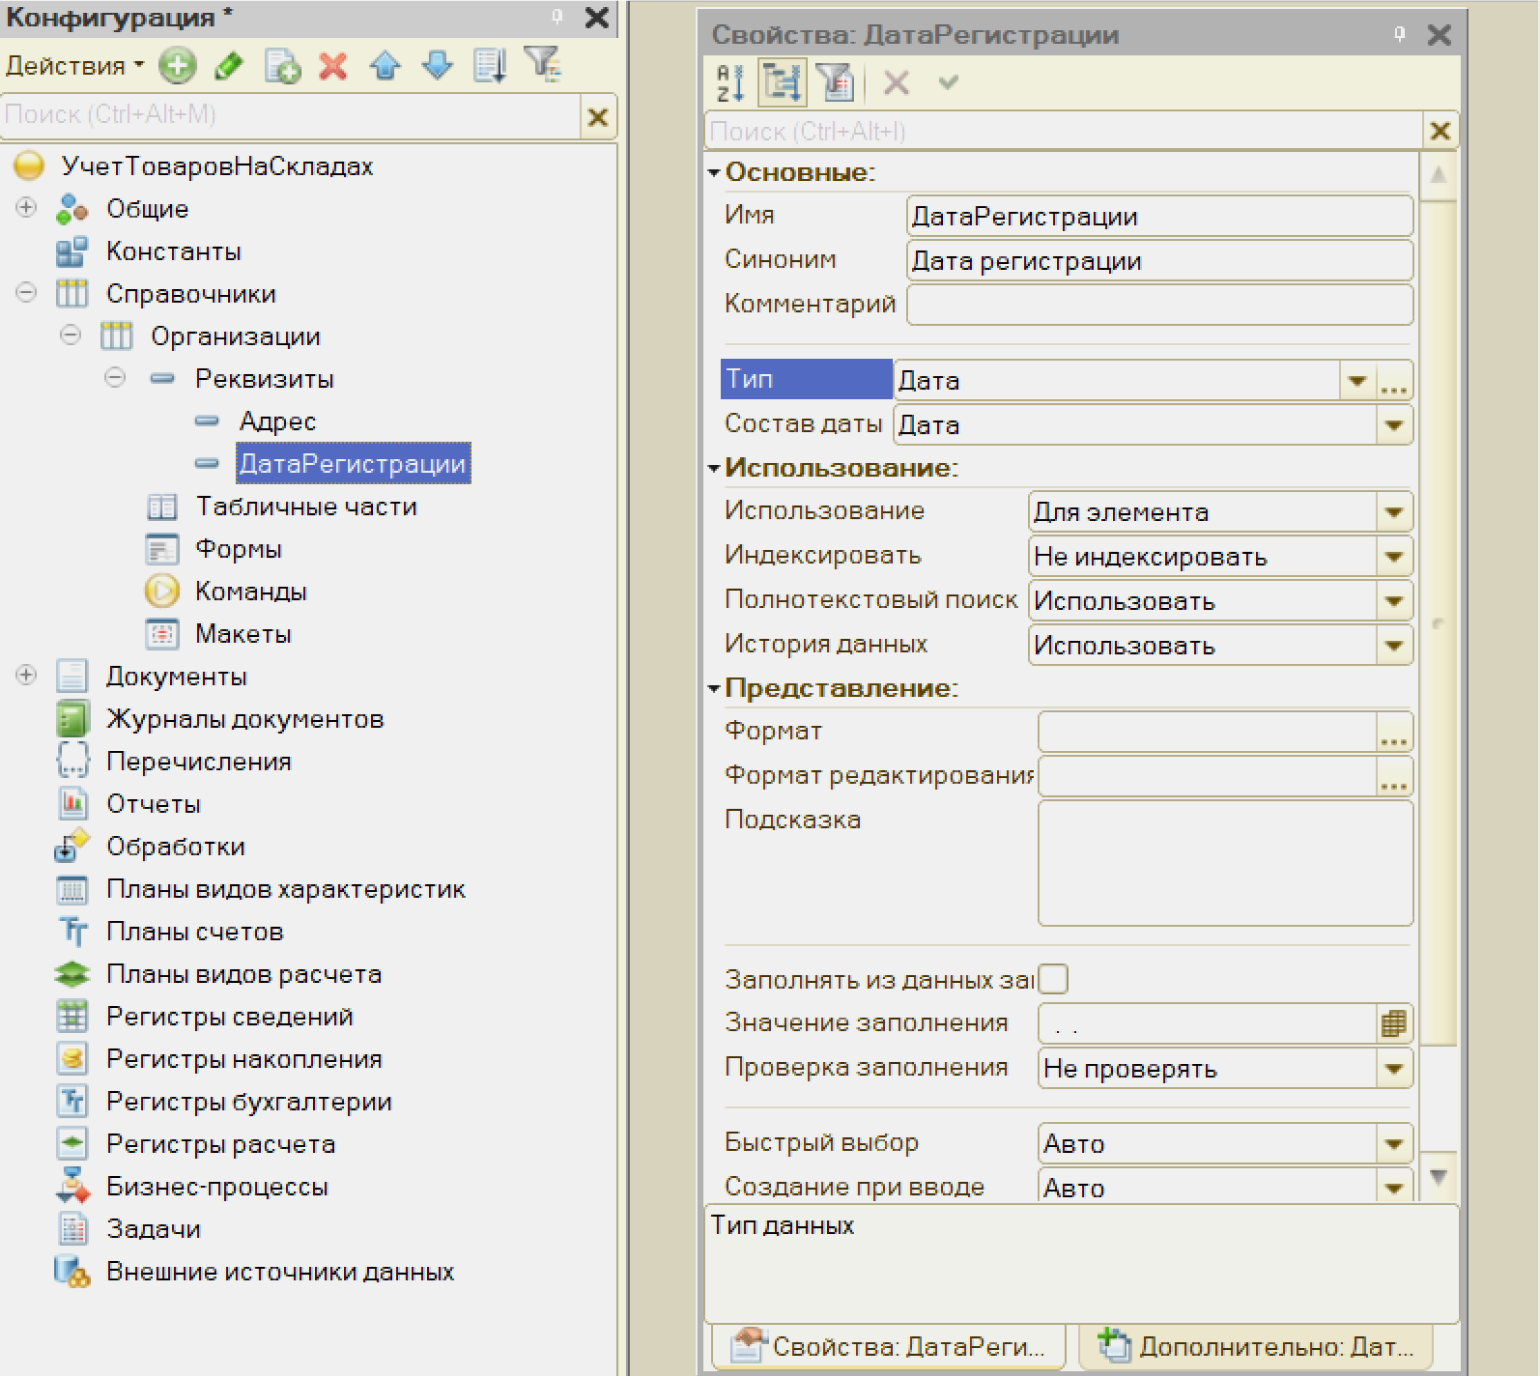Screen dimensions: 1540x1376
Task: Click the filter funnel icon in configuration toolbar
Action: click(542, 64)
